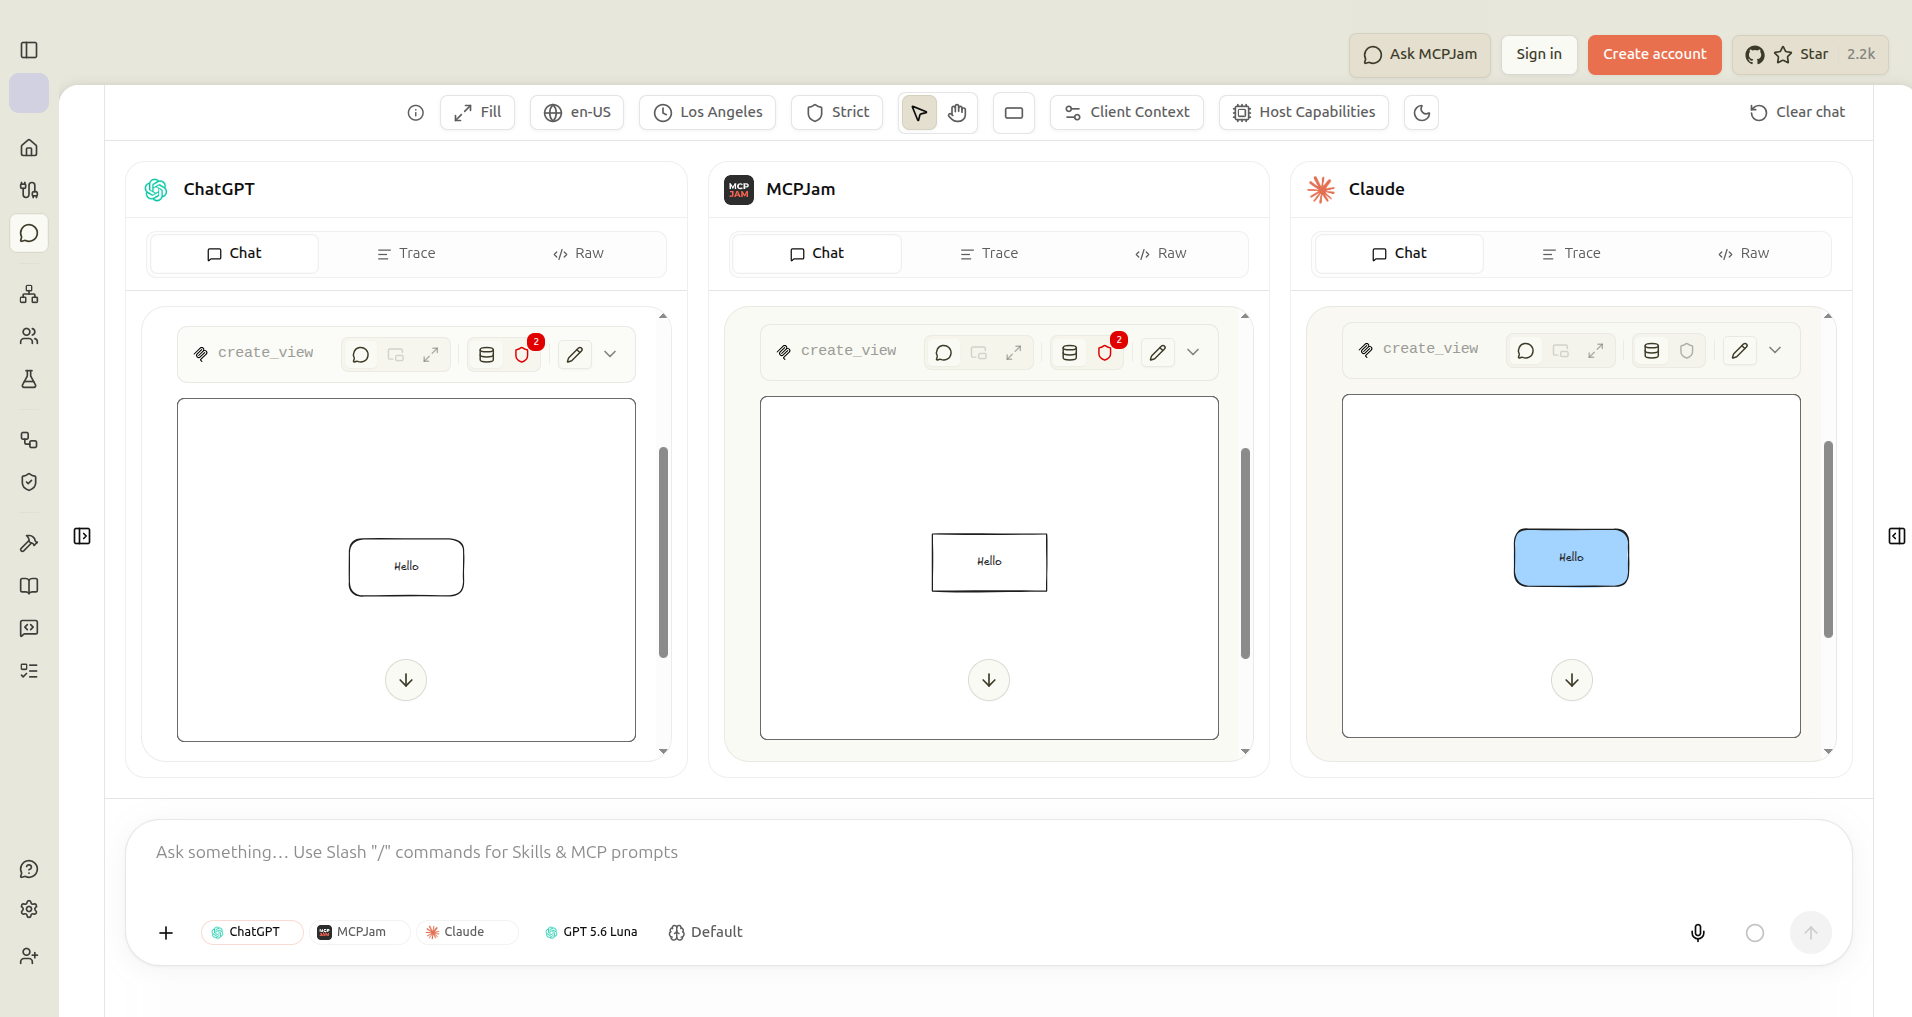
Task: Toggle dark mode moon icon
Action: click(x=1422, y=113)
